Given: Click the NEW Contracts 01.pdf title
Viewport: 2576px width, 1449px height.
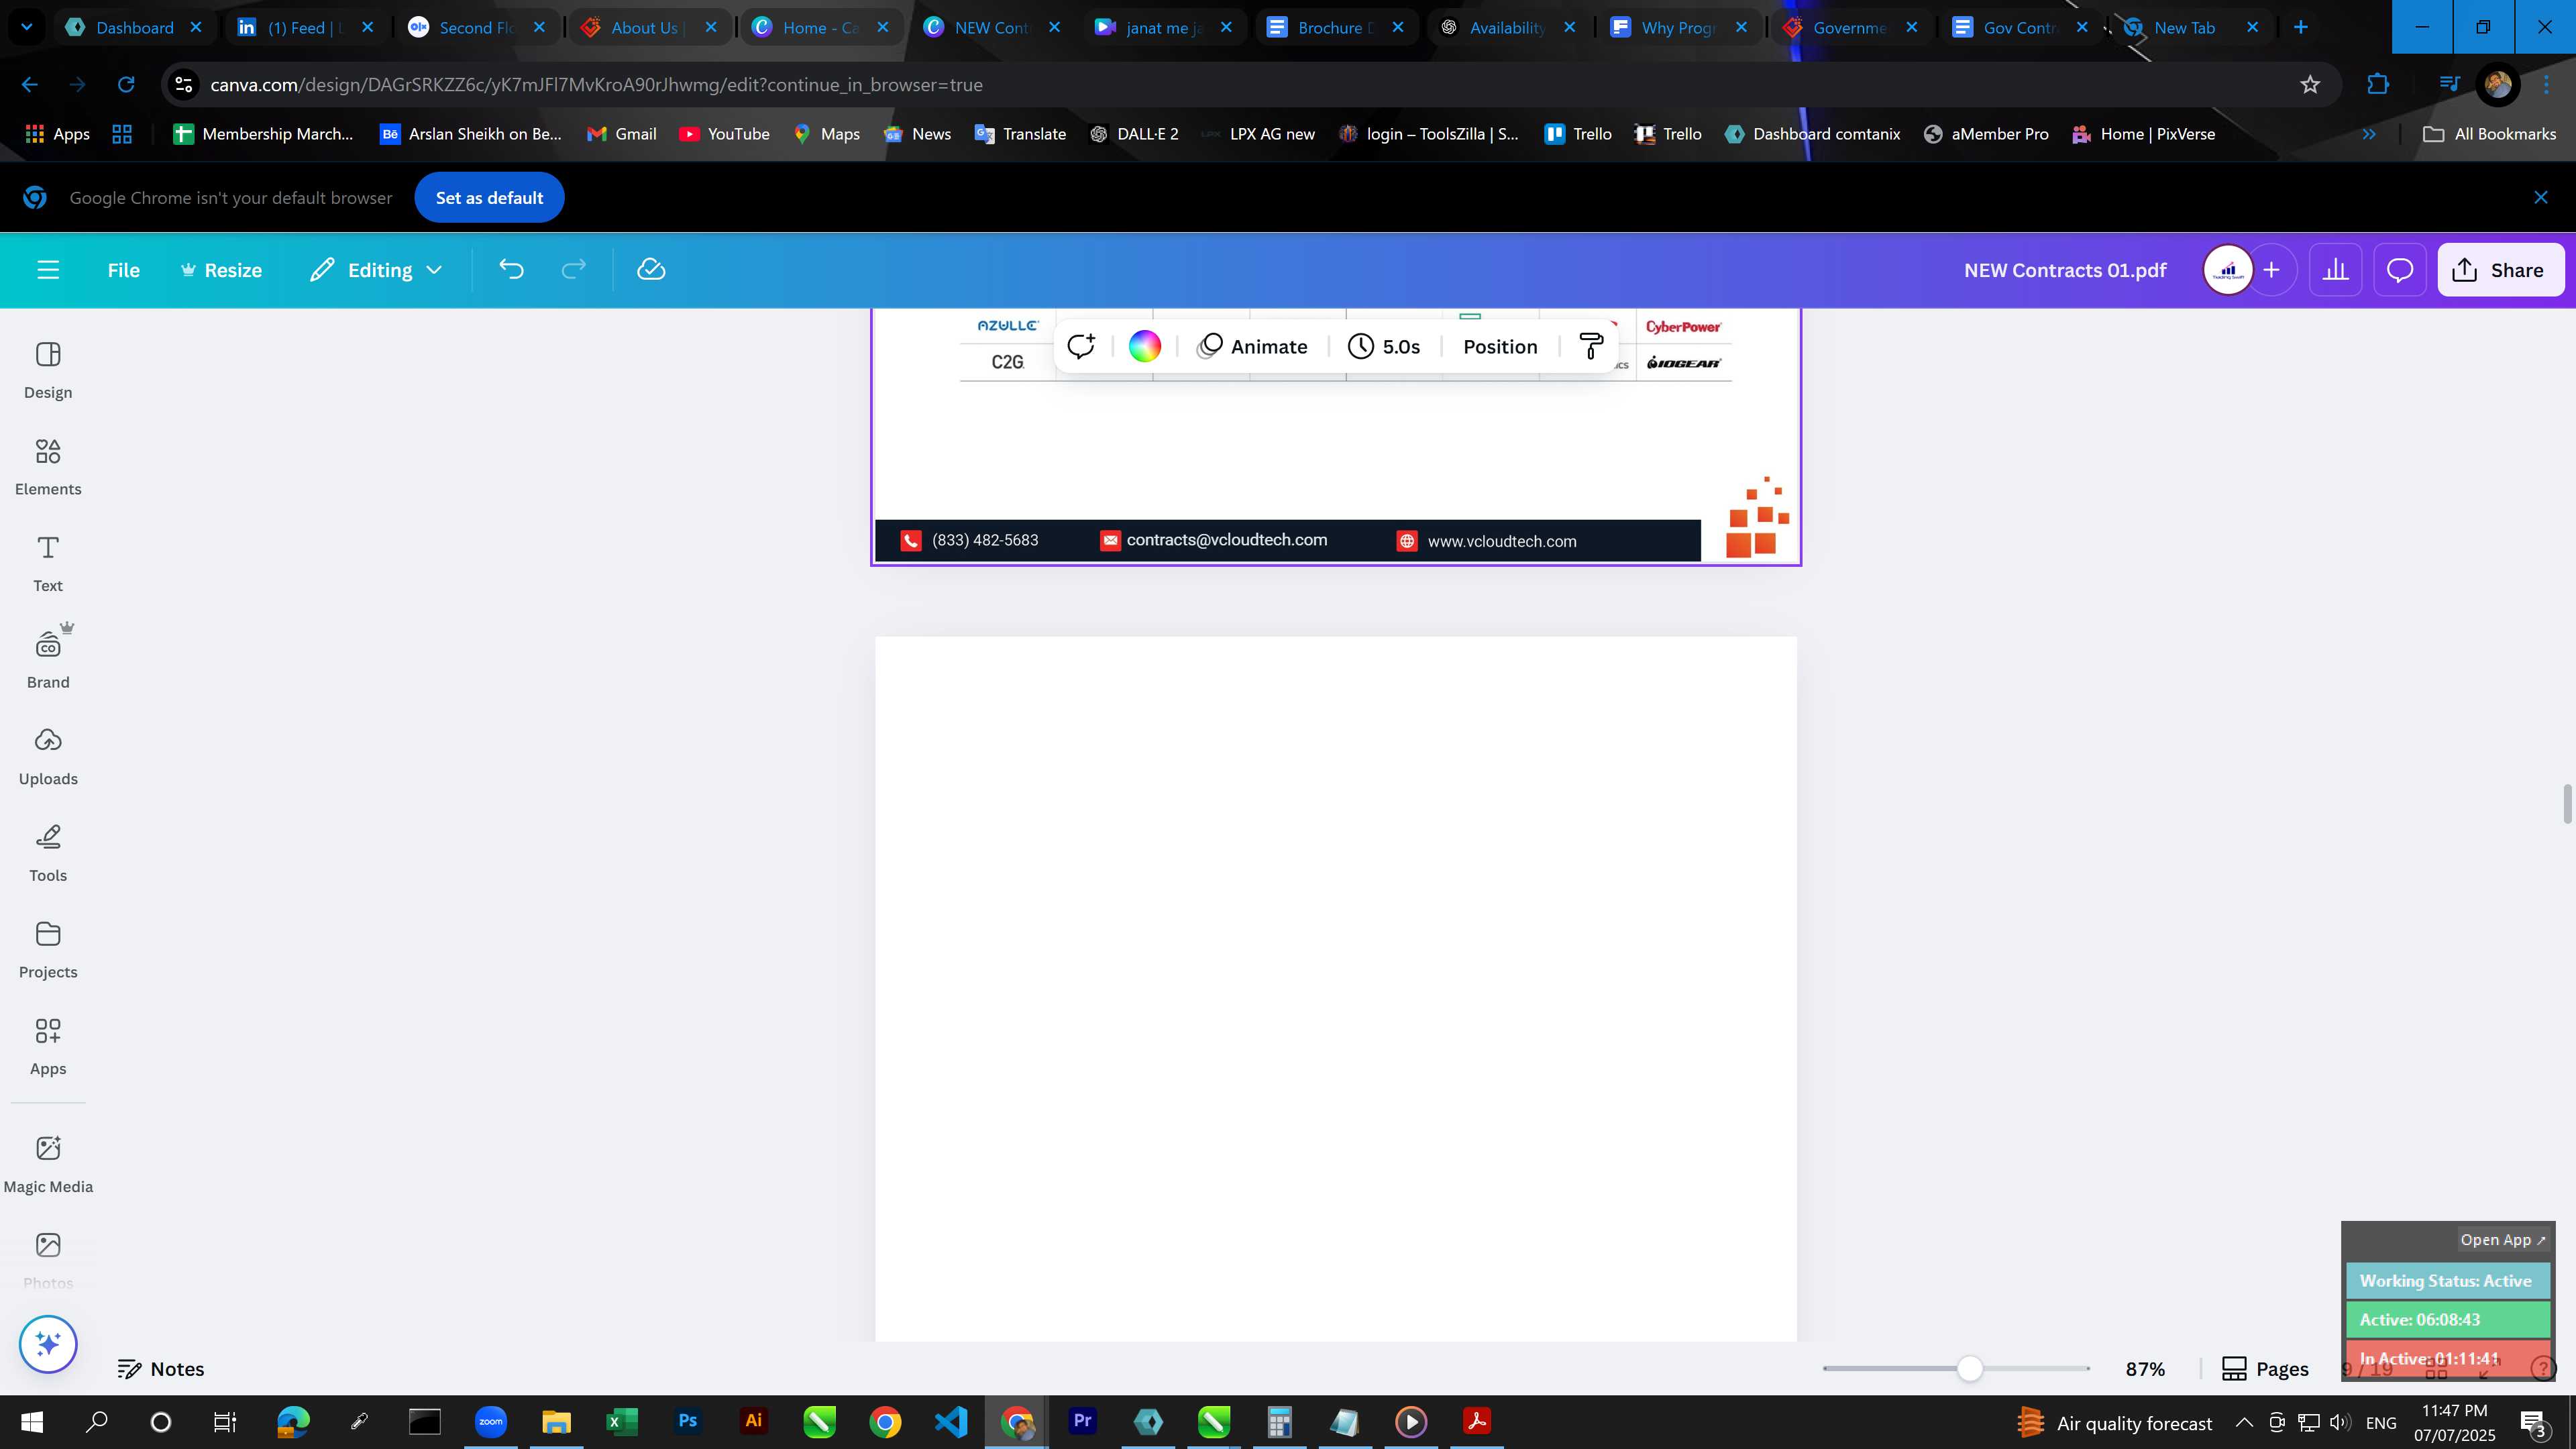Looking at the screenshot, I should click(2065, 270).
